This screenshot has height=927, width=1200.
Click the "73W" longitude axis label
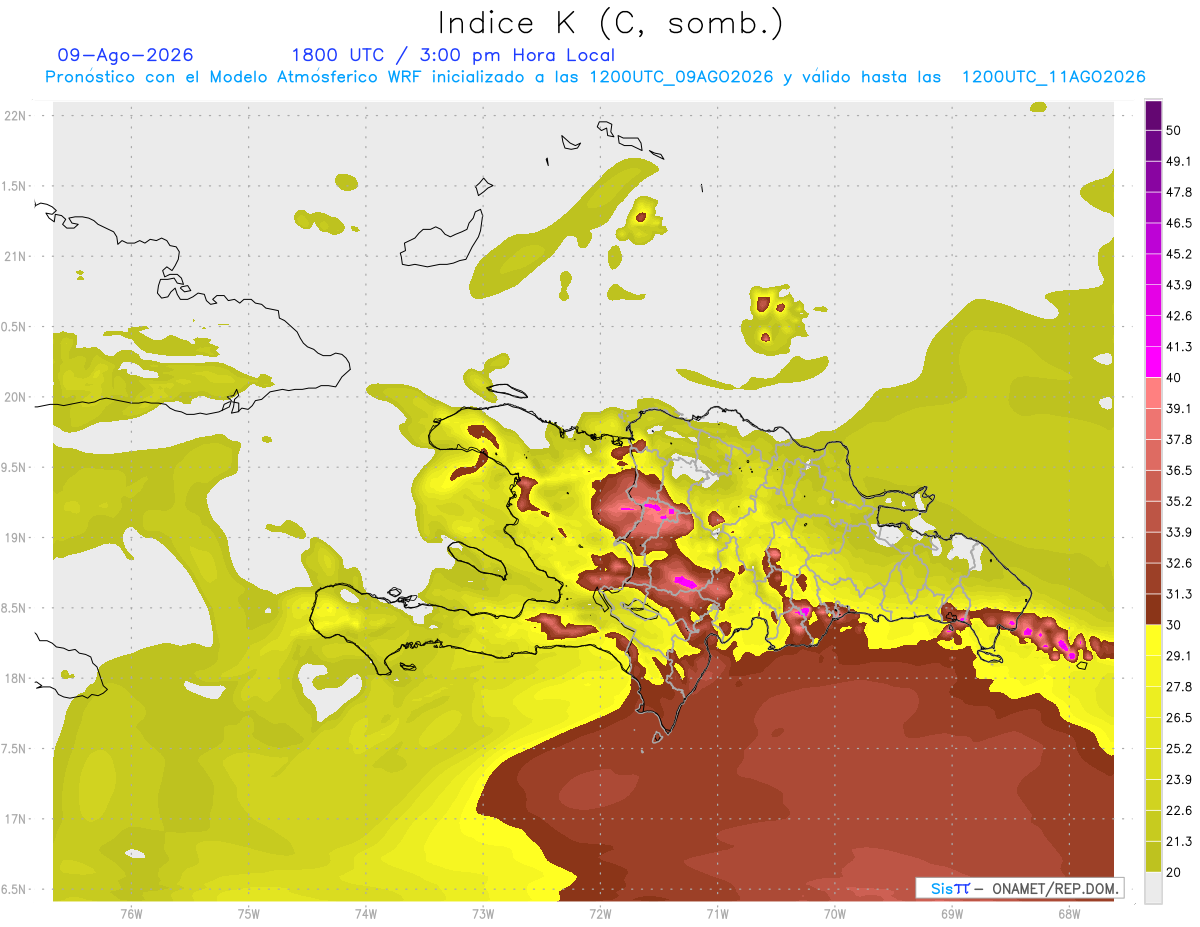(x=483, y=914)
